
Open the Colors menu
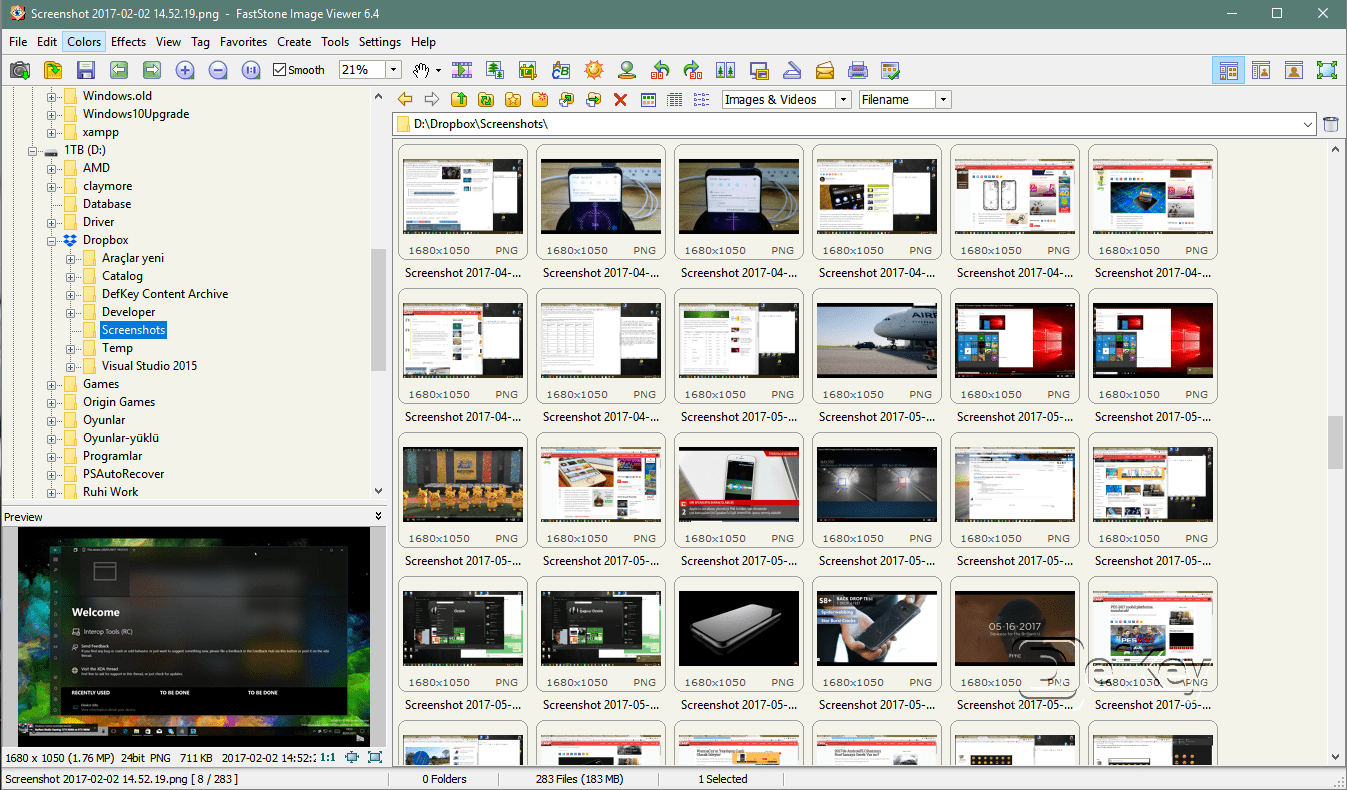tap(83, 42)
